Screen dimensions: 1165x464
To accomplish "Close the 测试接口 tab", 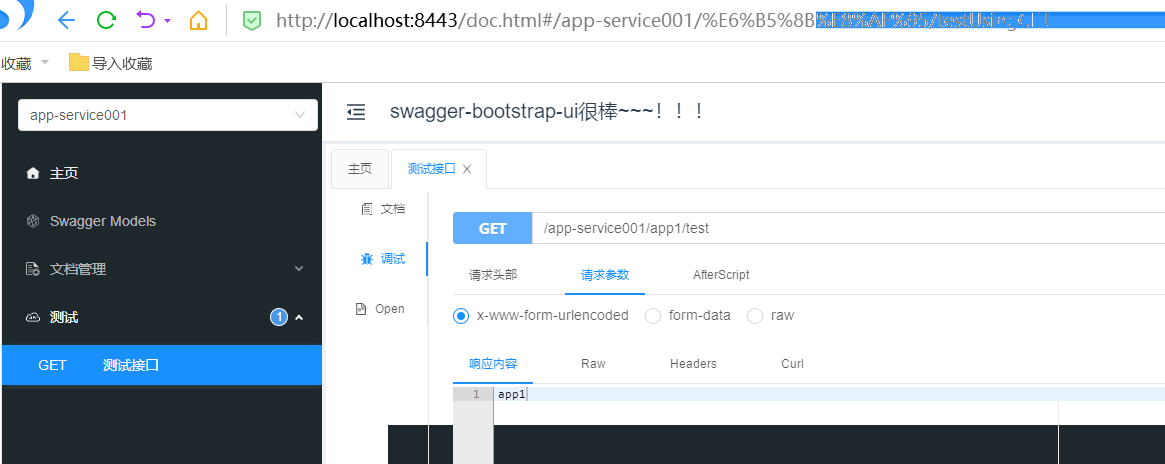I will click(467, 170).
